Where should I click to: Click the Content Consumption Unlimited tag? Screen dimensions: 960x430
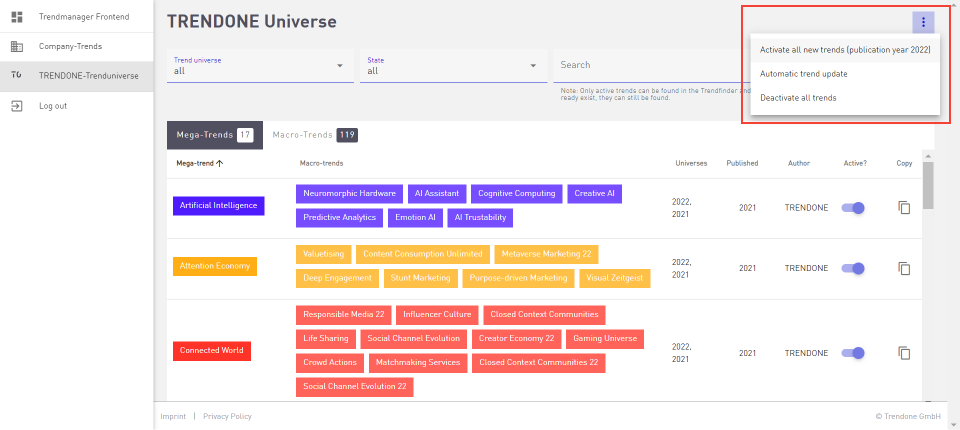(x=422, y=254)
